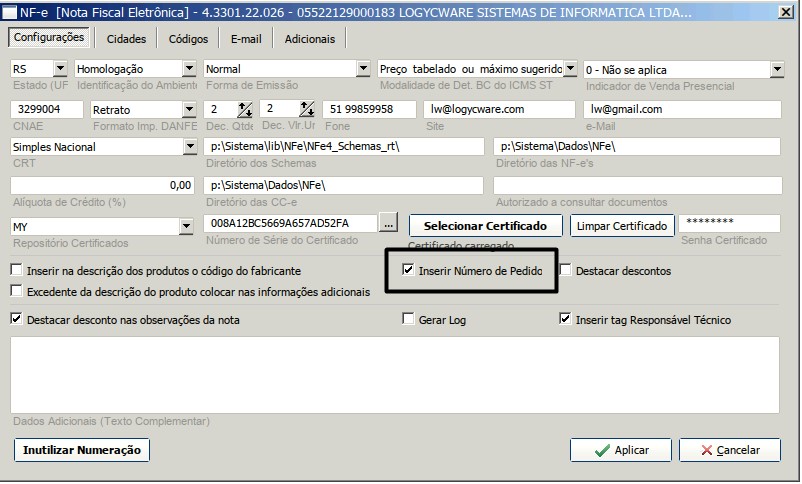Click the NF-e window title bar icon
Viewport: 802px width, 484px height.
[11, 11]
